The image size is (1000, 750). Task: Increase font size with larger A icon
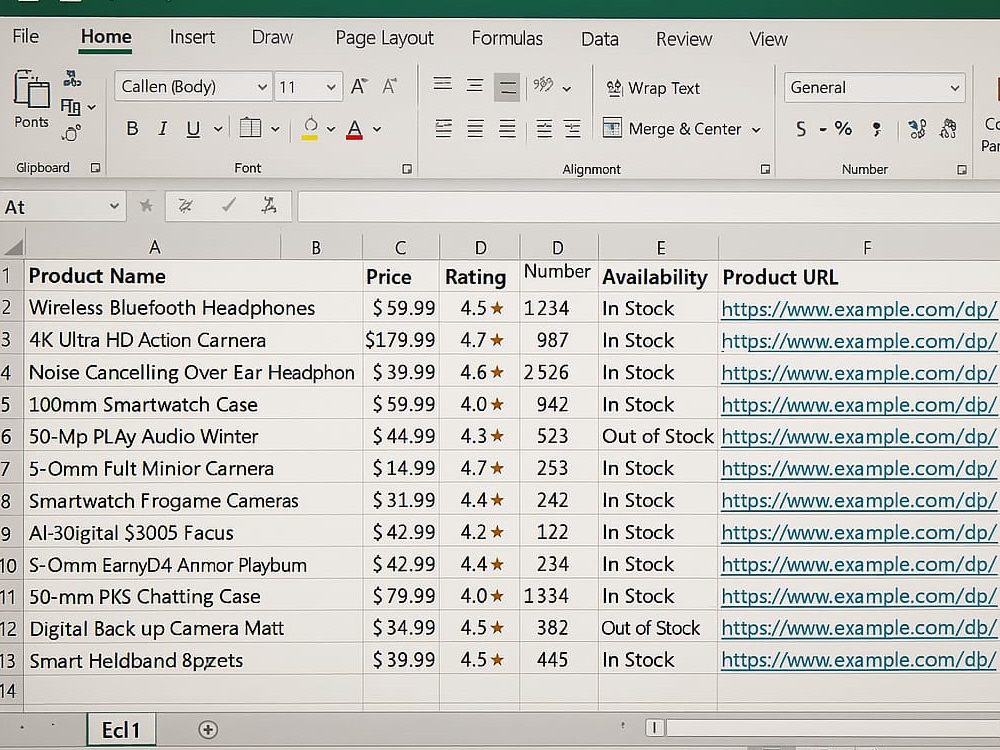359,86
